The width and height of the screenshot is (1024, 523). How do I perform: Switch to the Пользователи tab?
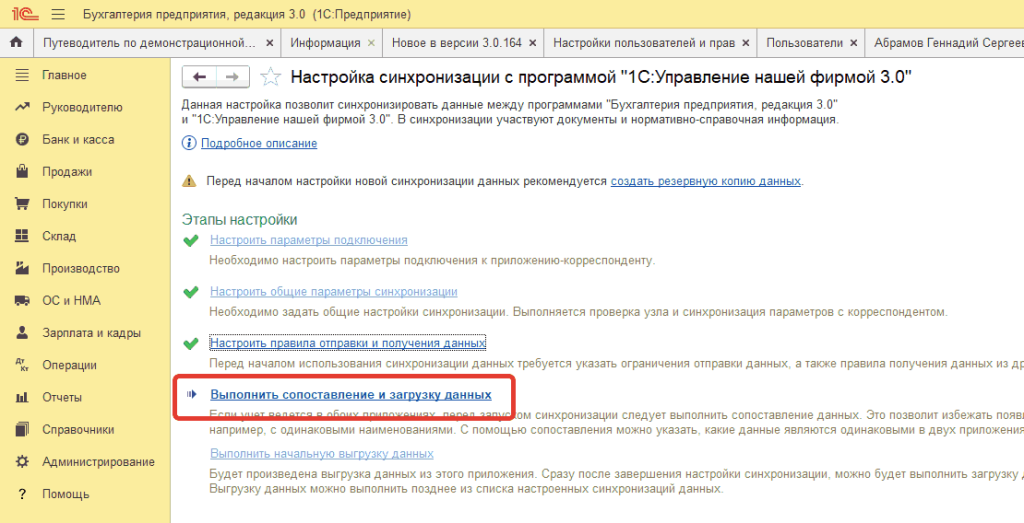tap(805, 43)
